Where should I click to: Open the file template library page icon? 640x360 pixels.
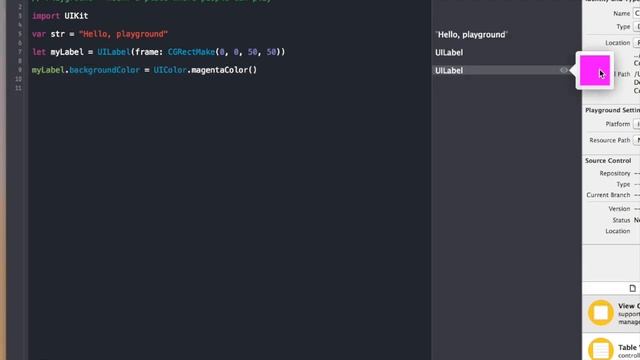[632, 288]
